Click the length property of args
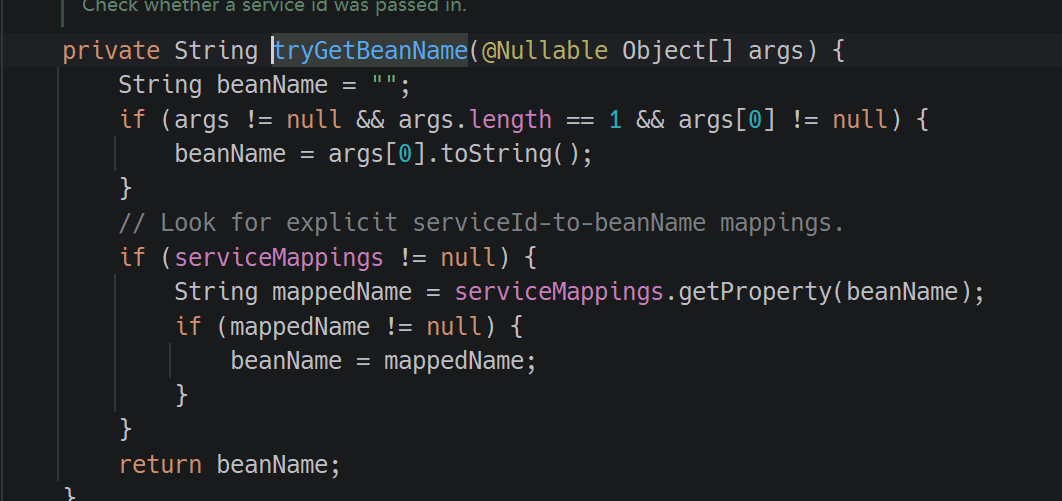The width and height of the screenshot is (1062, 501). 510,120
